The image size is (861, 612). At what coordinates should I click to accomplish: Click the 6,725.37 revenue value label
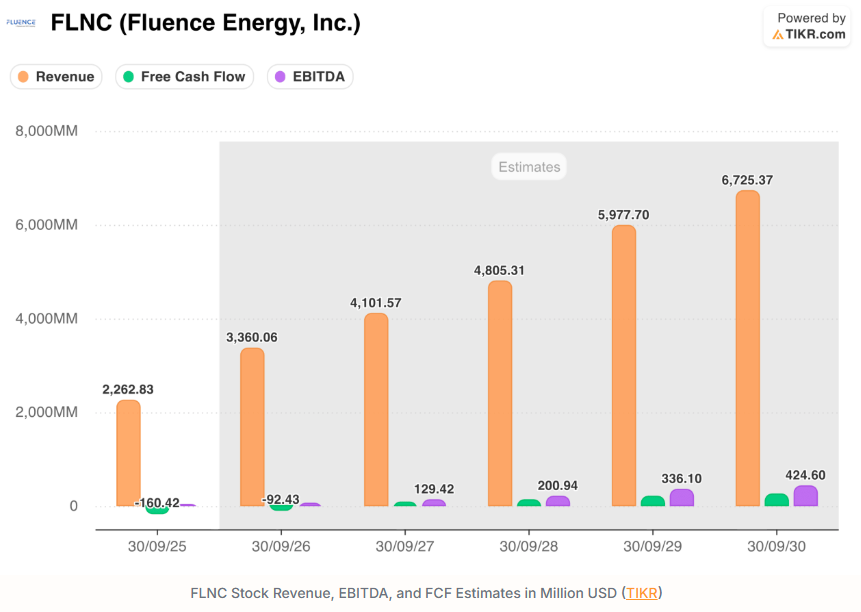coord(747,181)
